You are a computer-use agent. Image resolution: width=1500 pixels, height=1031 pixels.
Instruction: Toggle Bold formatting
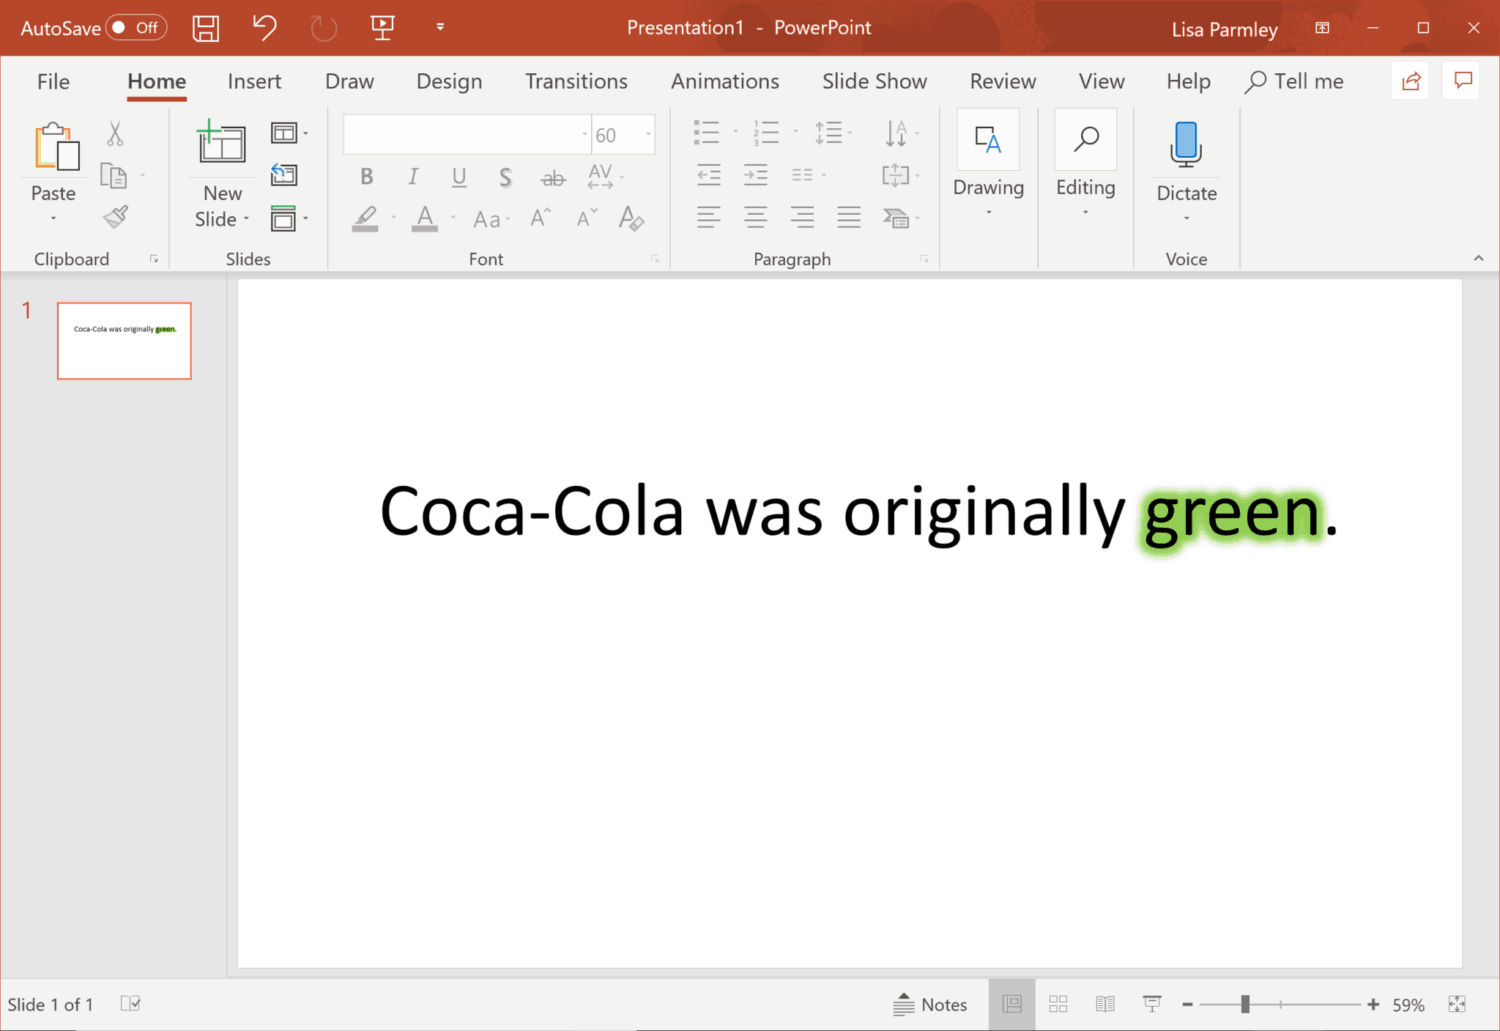[367, 177]
